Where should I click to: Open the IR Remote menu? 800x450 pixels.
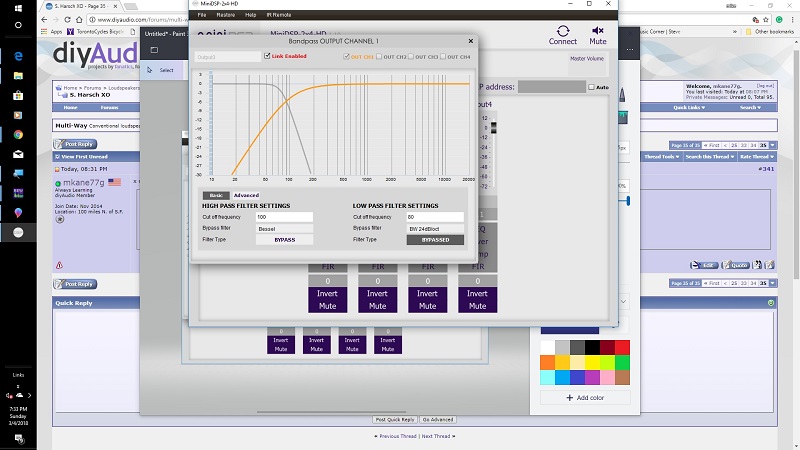[279, 15]
